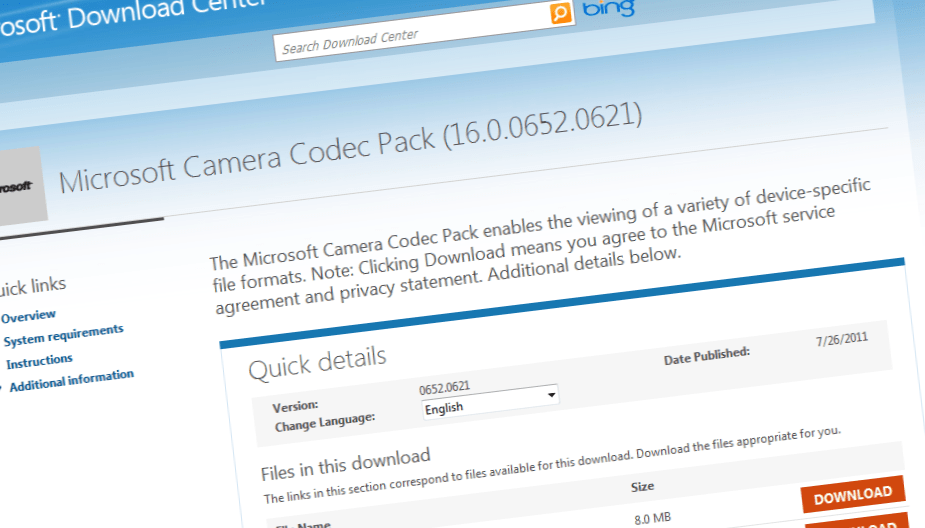Viewport: 925px width, 528px height.
Task: Click the Date Published label
Action: coord(707,356)
